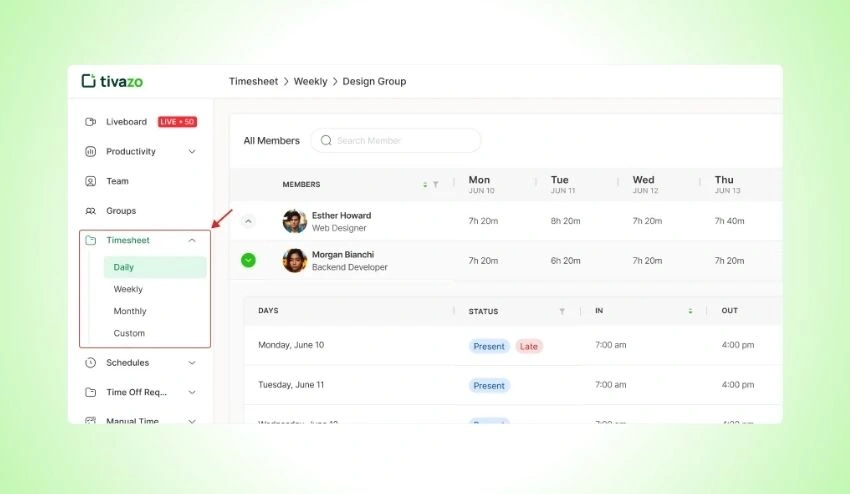
Task: Click the Wed JUN 12 column header
Action: coord(645,184)
